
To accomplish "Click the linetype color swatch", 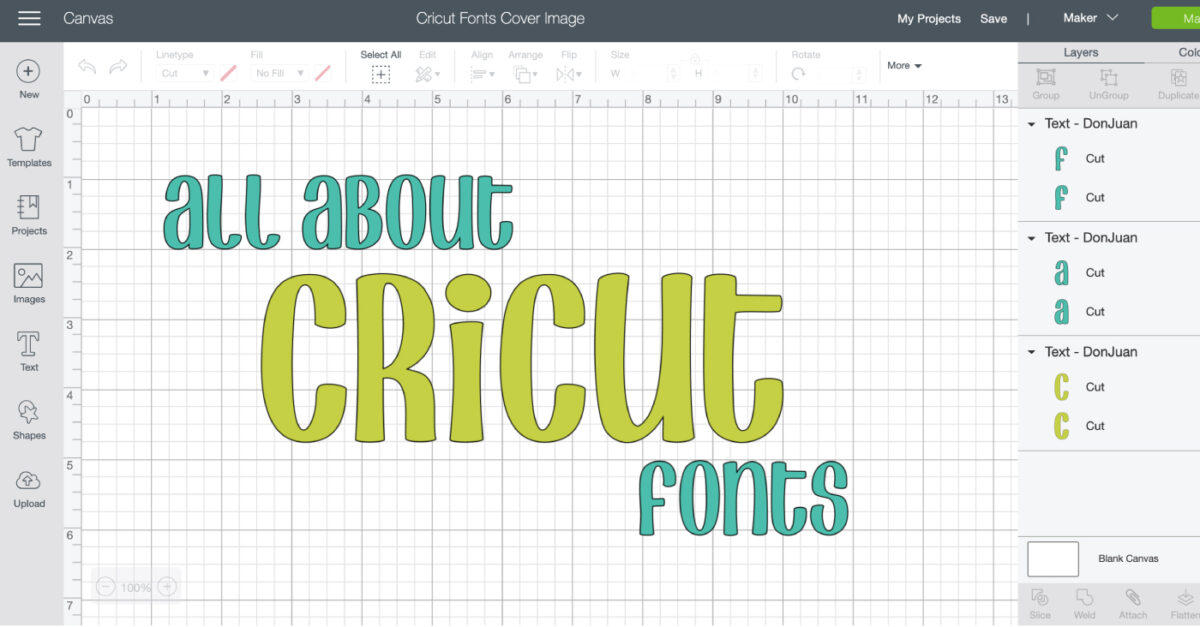I will [229, 73].
